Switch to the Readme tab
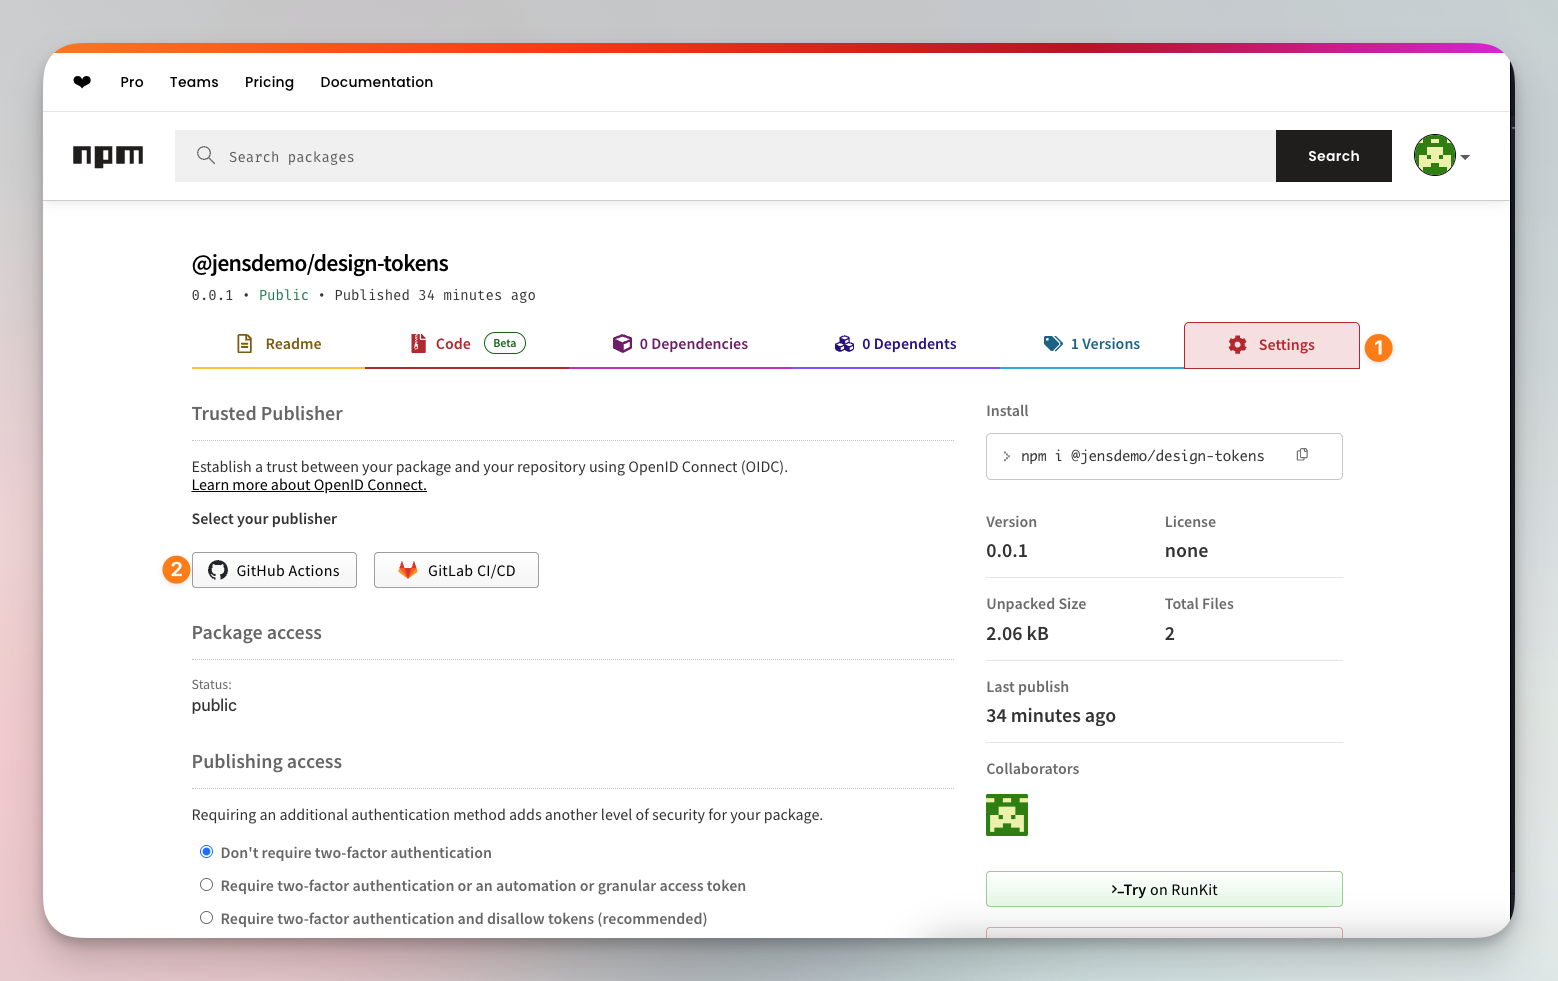The width and height of the screenshot is (1558, 981). tap(279, 344)
